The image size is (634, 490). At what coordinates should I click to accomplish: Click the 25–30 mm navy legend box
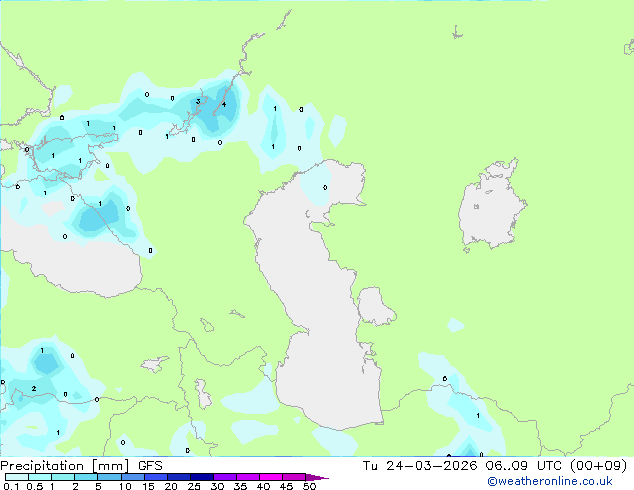click(x=202, y=477)
